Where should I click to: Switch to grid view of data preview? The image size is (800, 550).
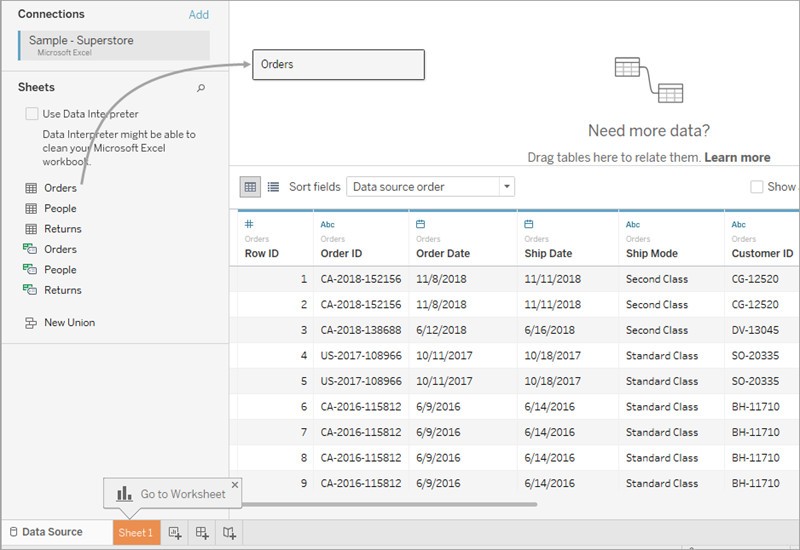250,187
